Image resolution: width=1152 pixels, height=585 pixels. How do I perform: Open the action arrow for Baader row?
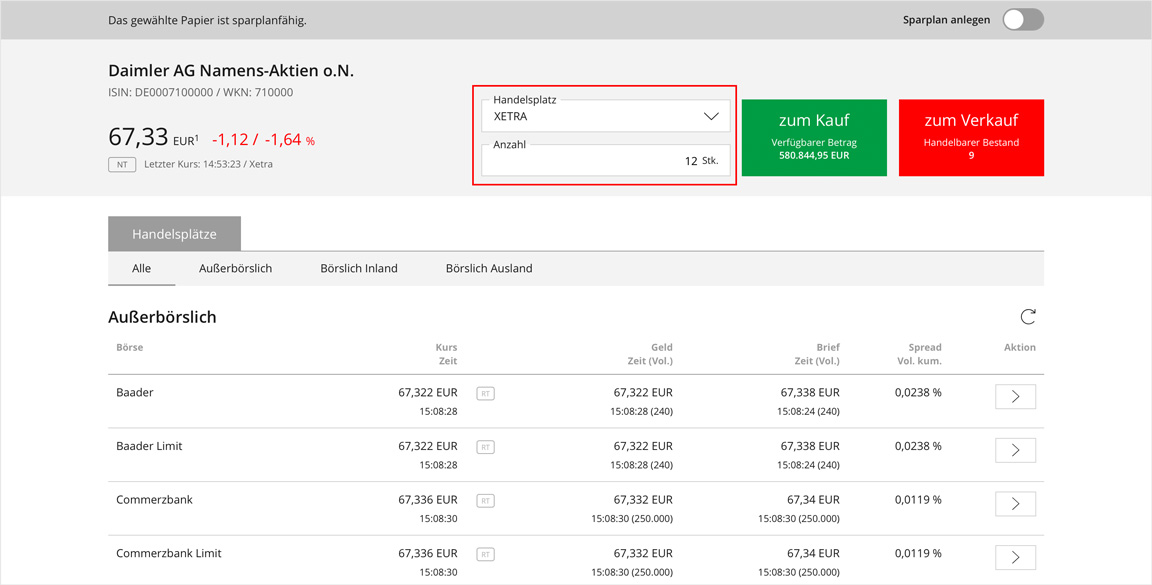point(1015,397)
